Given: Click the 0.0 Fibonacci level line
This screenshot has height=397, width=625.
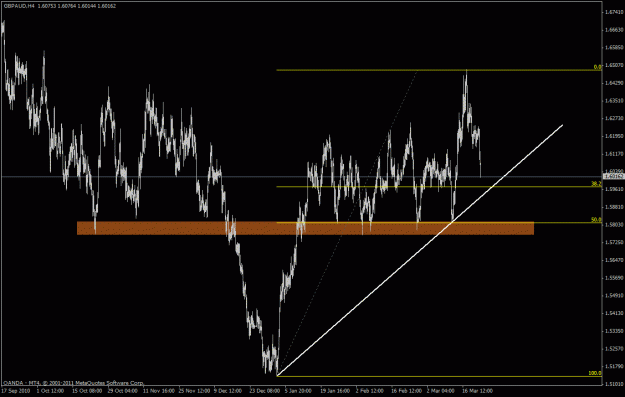Looking at the screenshot, I should pyautogui.click(x=438, y=70).
